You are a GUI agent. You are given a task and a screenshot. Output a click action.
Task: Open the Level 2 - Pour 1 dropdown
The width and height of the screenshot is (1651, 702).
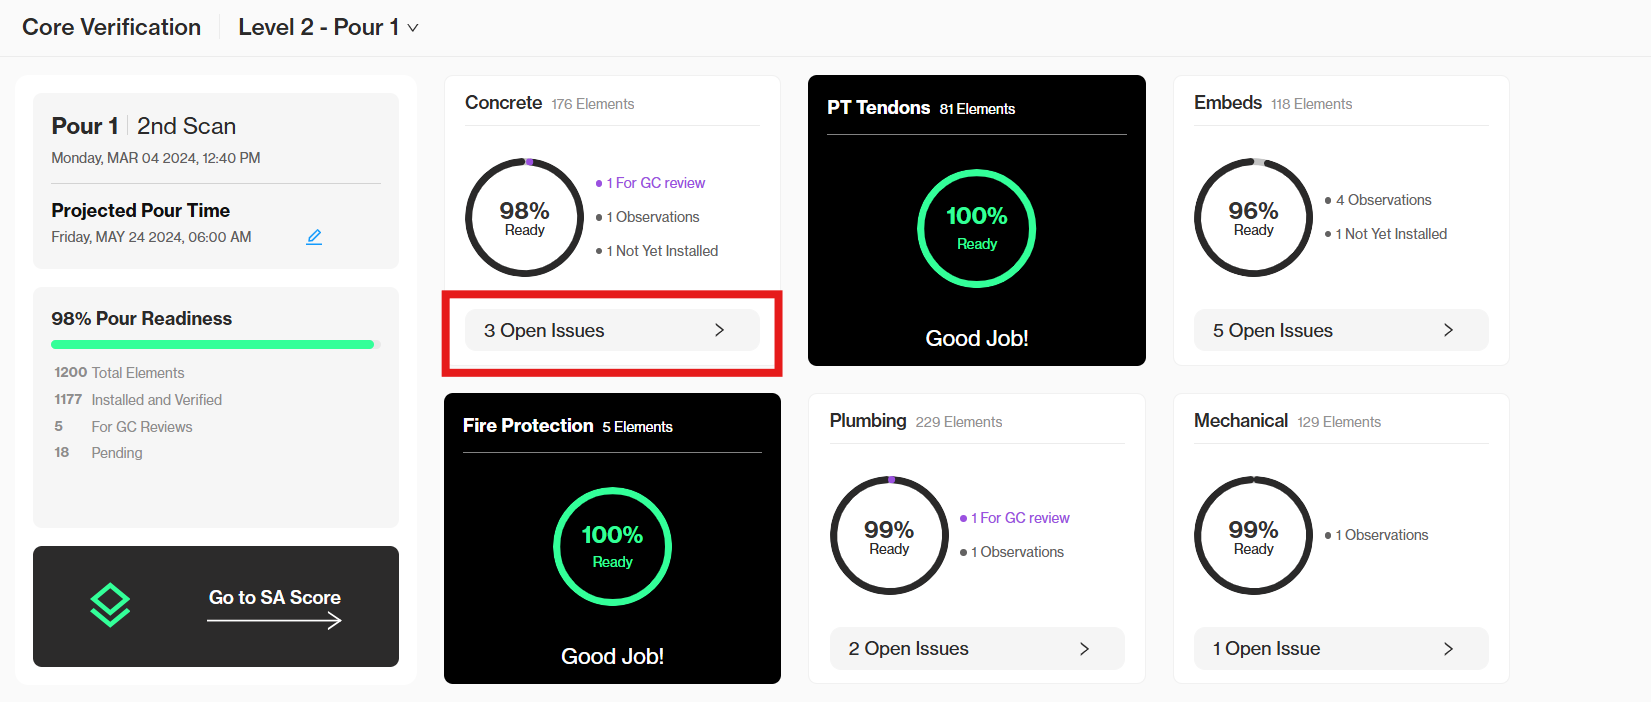tap(328, 27)
